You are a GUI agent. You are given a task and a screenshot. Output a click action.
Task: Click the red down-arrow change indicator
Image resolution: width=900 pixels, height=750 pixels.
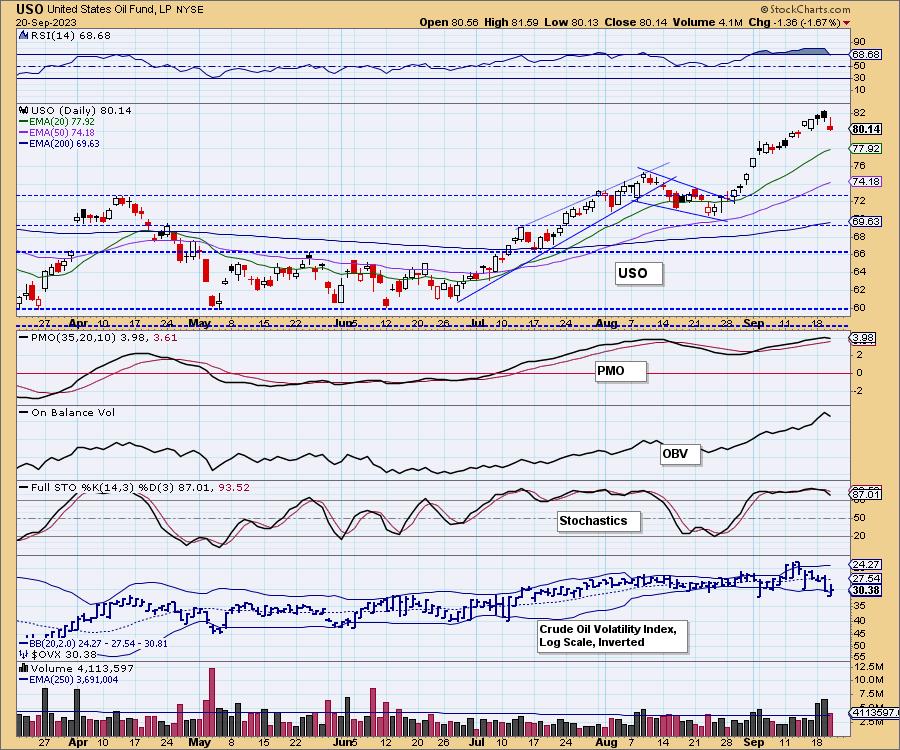click(847, 23)
